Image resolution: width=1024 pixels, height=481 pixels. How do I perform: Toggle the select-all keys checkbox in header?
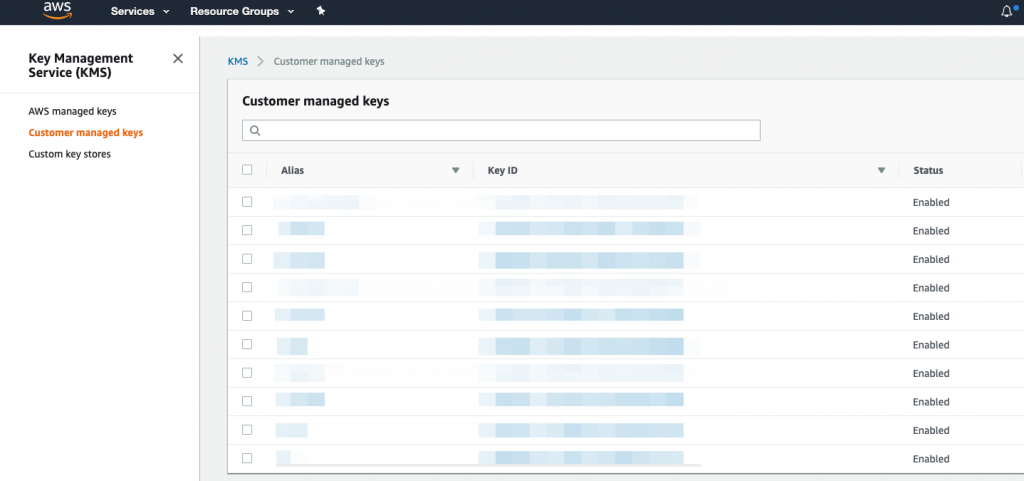[x=248, y=170]
